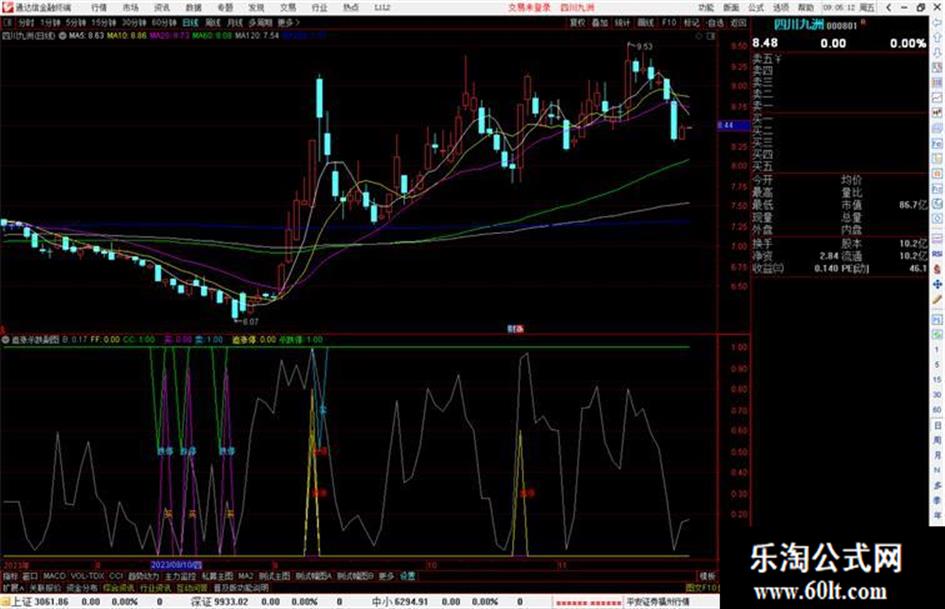Switch chart to 60分钟 period
This screenshot has width=945, height=609.
pyautogui.click(x=164, y=22)
